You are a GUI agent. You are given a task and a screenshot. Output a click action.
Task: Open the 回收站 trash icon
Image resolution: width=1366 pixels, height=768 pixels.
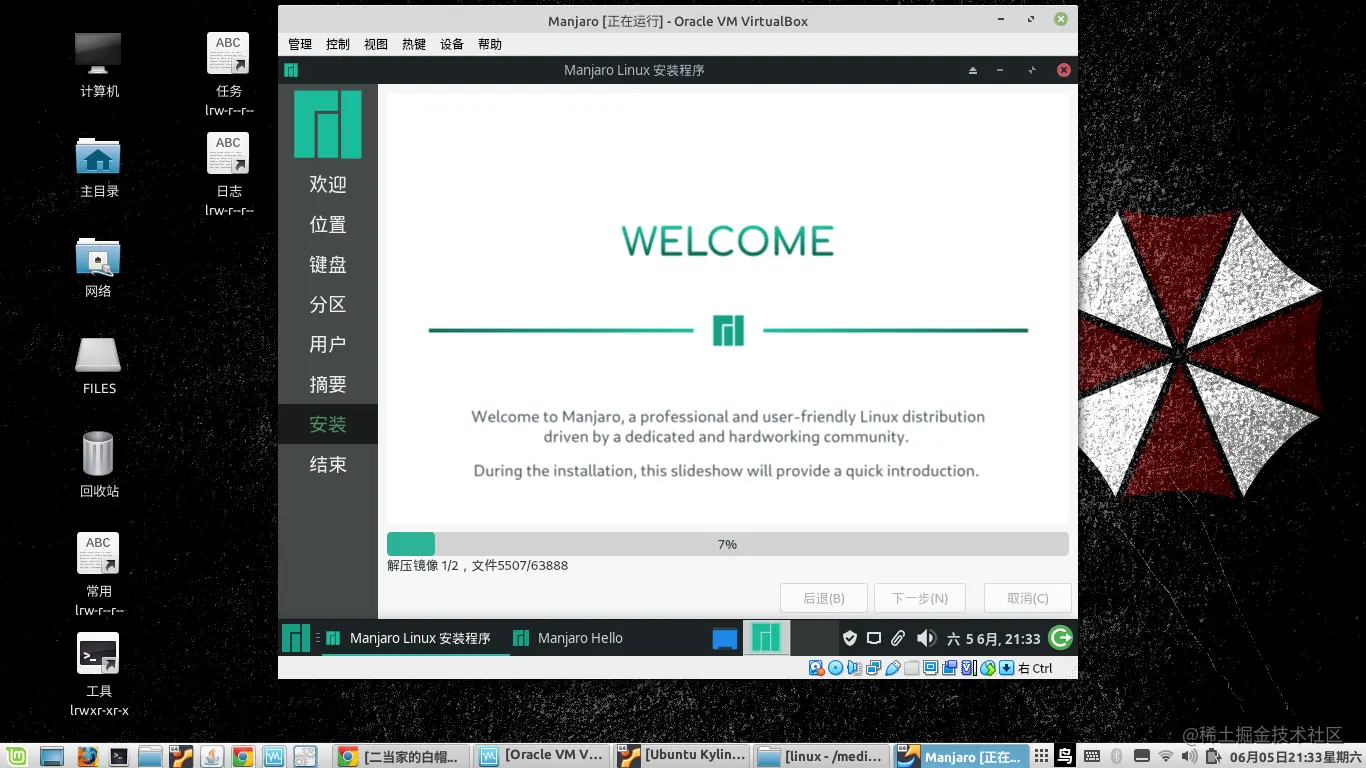tap(99, 464)
